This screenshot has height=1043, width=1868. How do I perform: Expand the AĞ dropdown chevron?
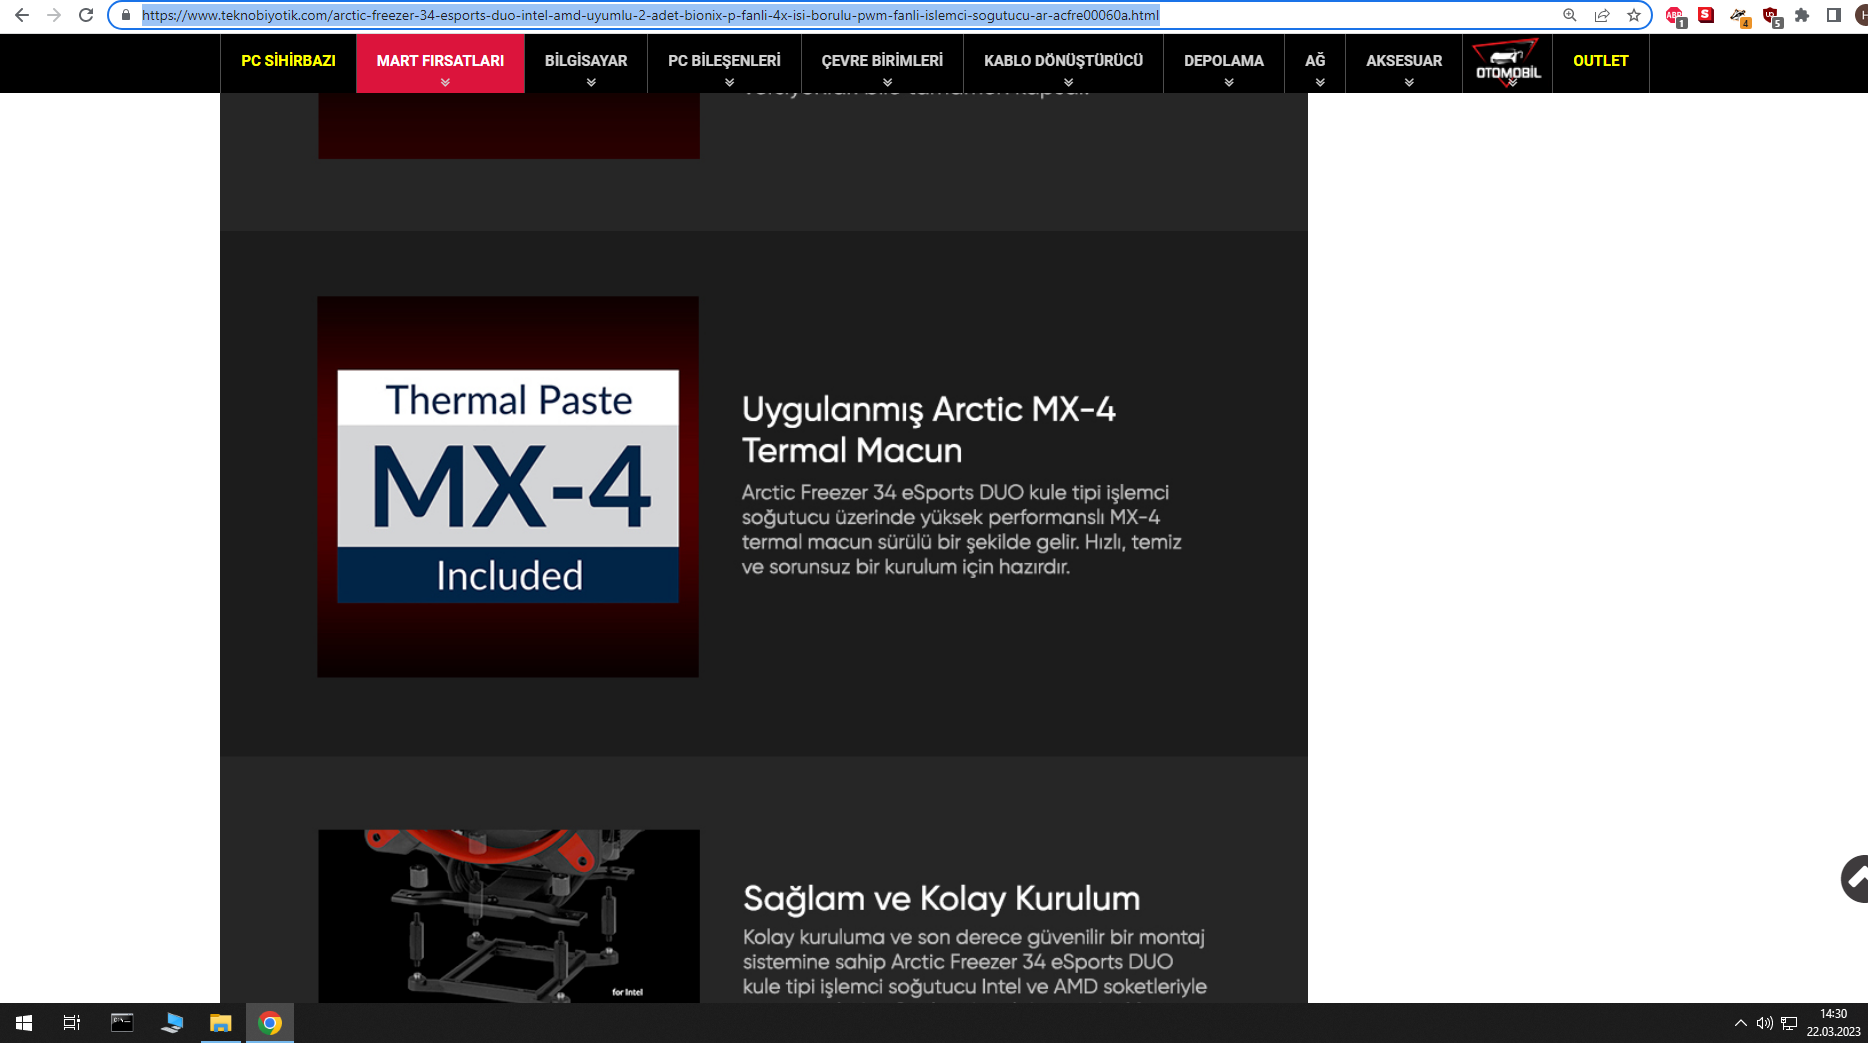coord(1320,83)
